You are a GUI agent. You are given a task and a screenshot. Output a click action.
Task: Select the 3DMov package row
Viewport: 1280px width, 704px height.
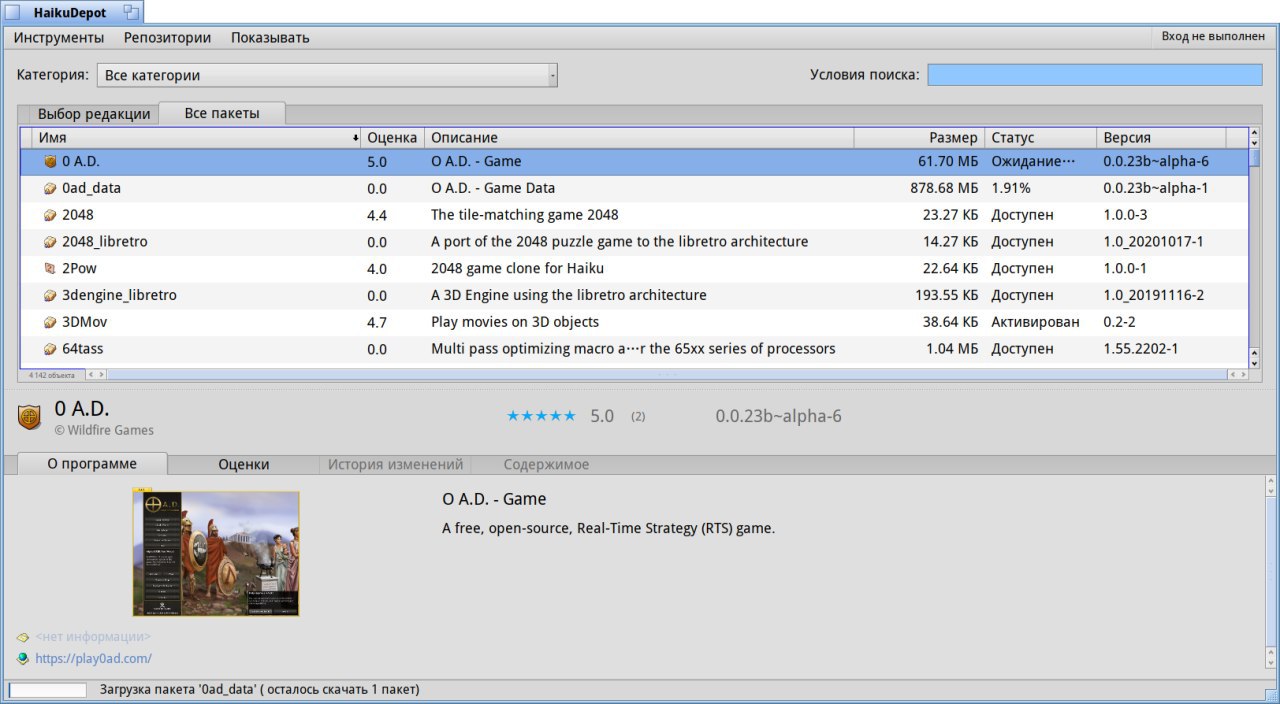coord(634,323)
